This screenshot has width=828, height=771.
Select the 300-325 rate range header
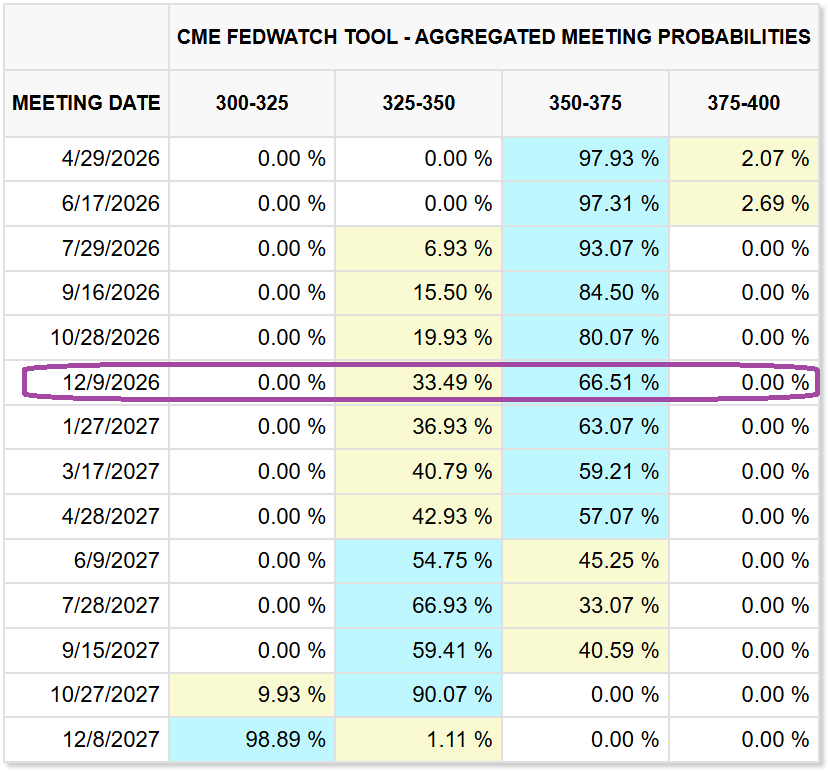tap(252, 103)
